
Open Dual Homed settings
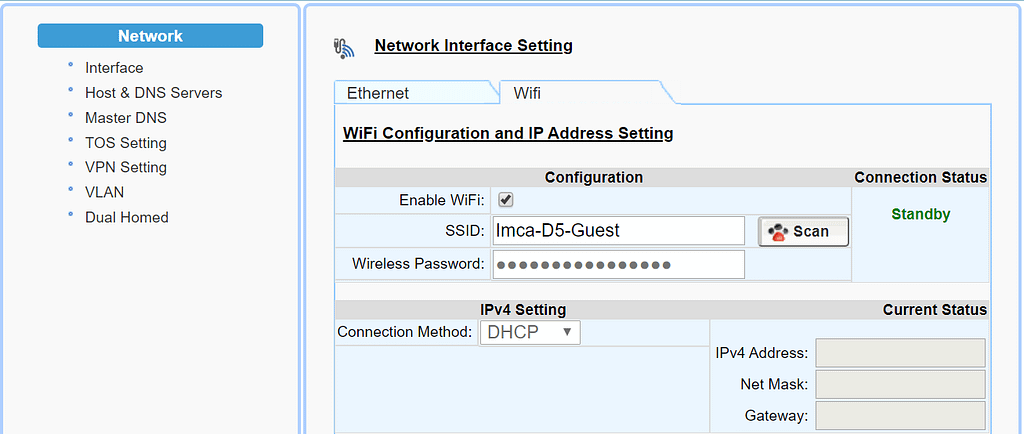pyautogui.click(x=127, y=217)
